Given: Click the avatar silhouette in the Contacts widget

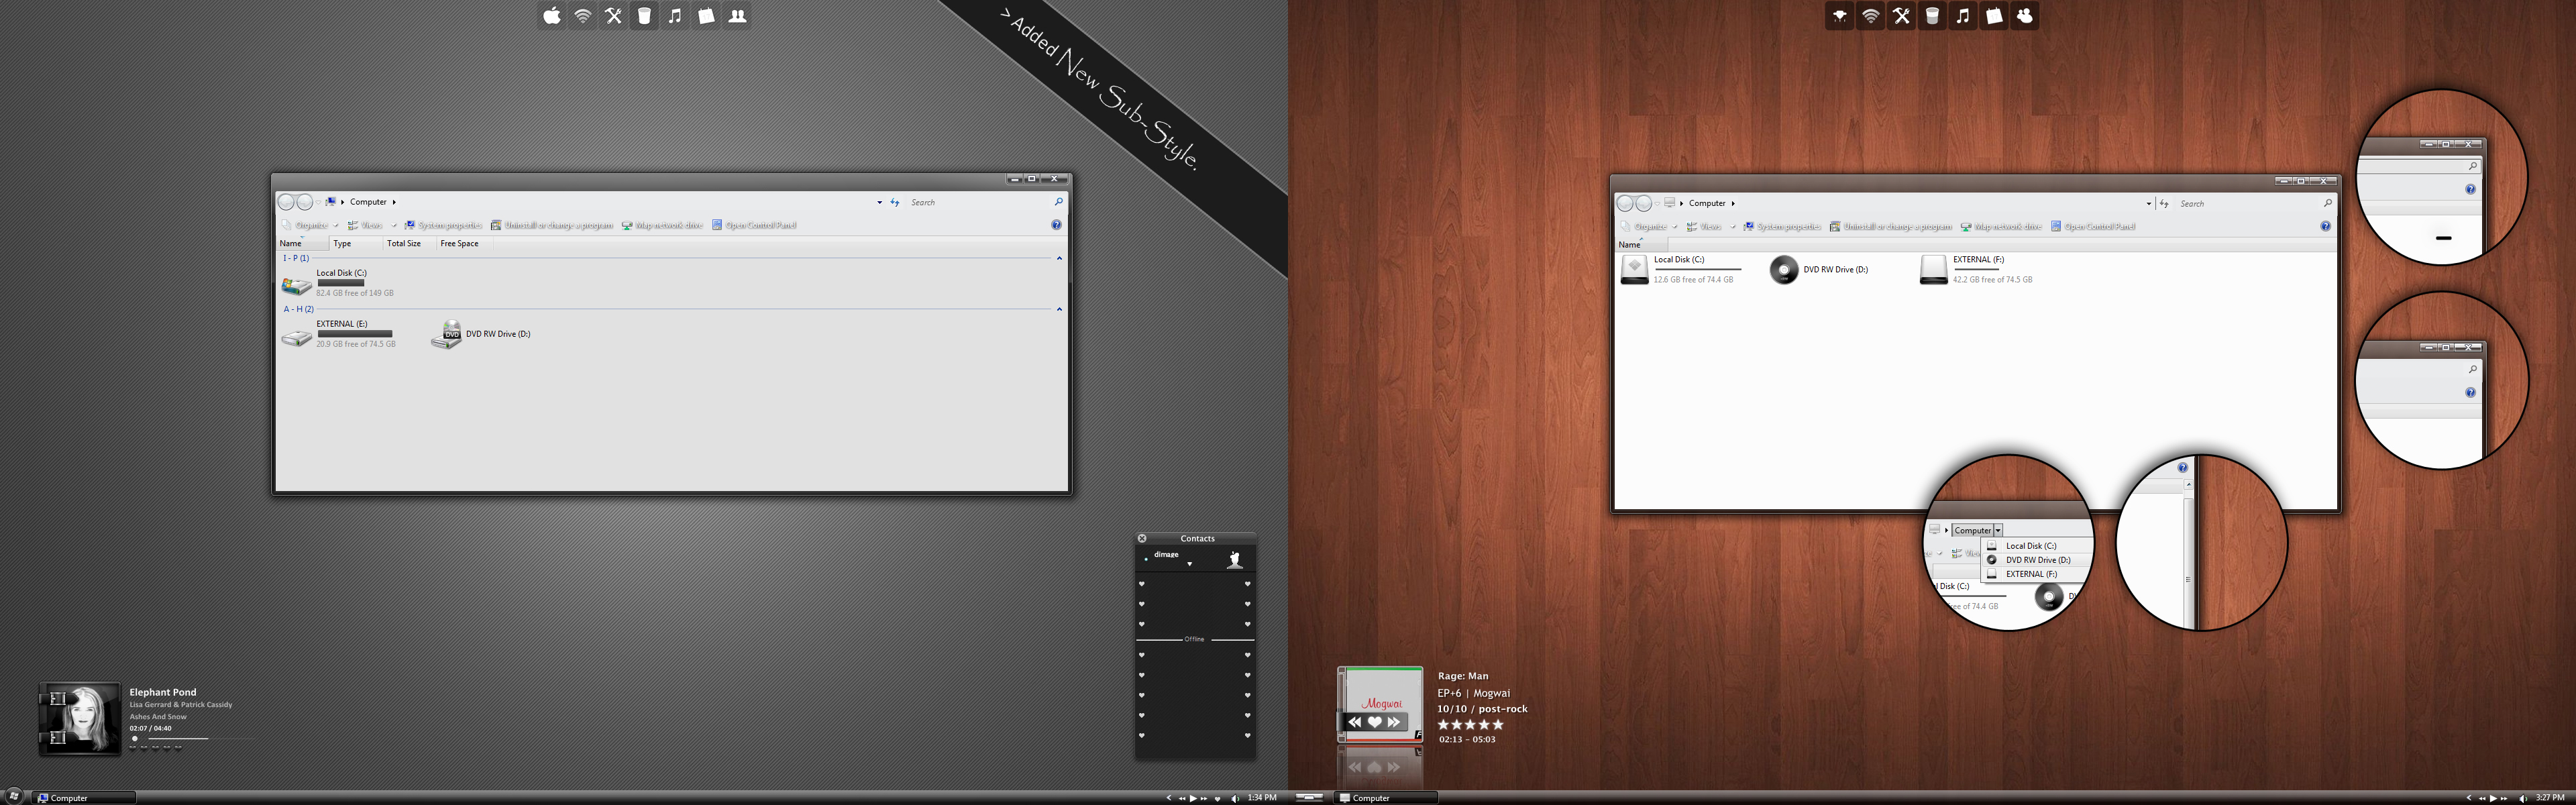Looking at the screenshot, I should tap(1235, 560).
